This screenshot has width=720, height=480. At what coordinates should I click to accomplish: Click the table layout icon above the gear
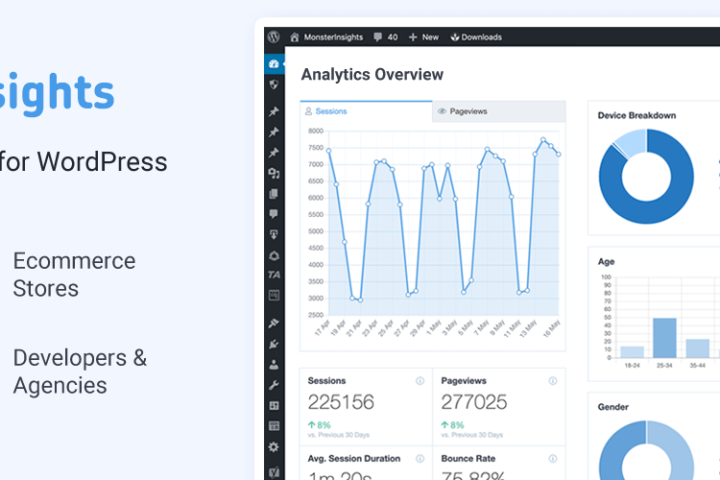(274, 426)
